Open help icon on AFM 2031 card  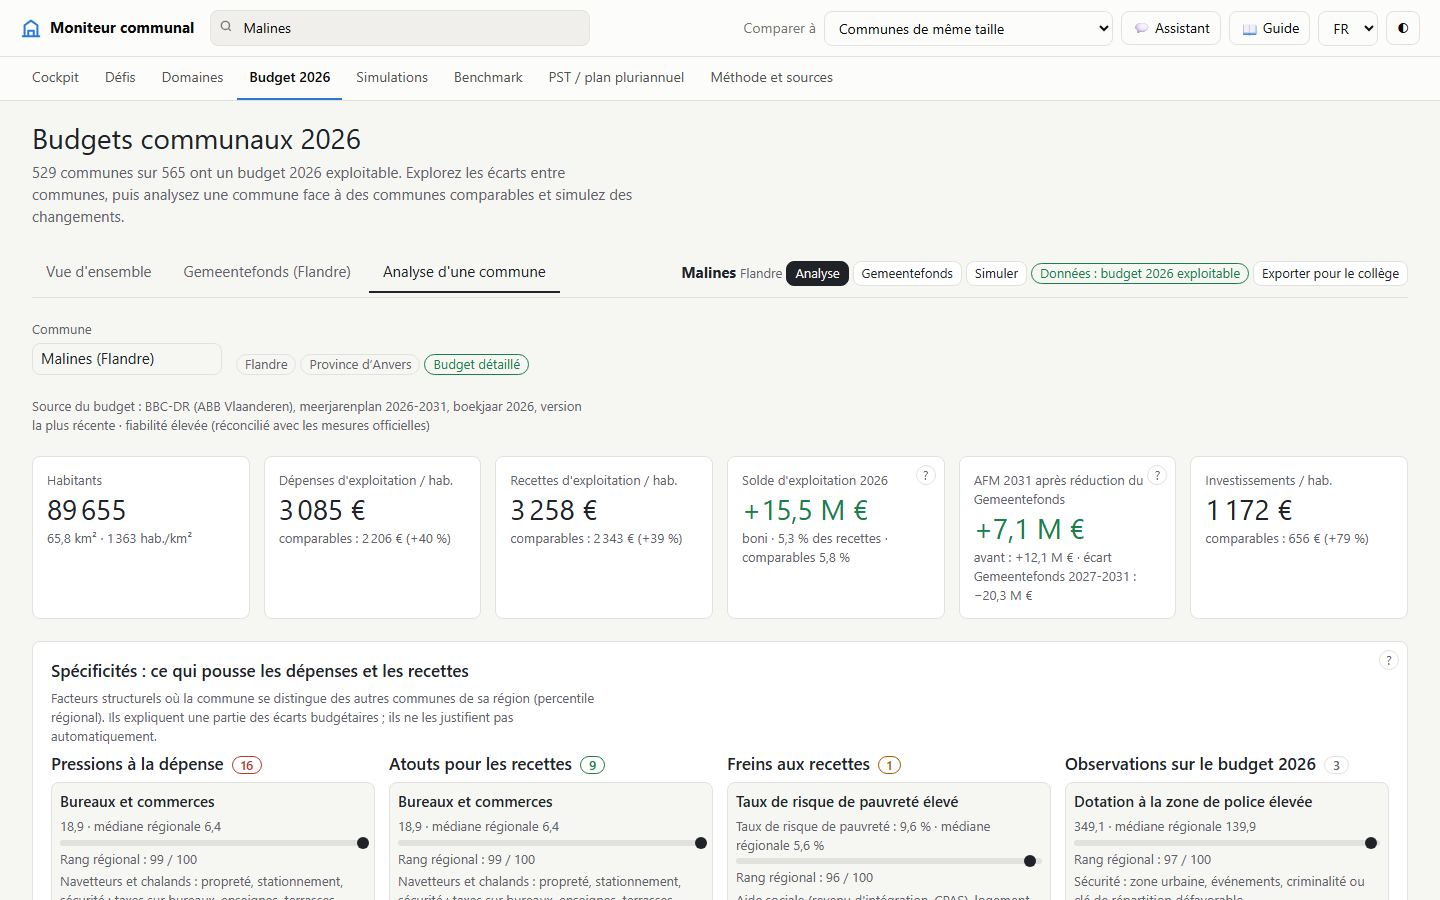pyautogui.click(x=1157, y=476)
